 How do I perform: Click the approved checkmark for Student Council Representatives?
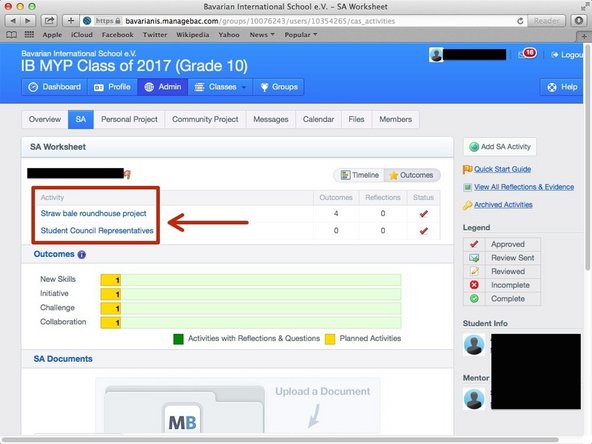tap(424, 231)
